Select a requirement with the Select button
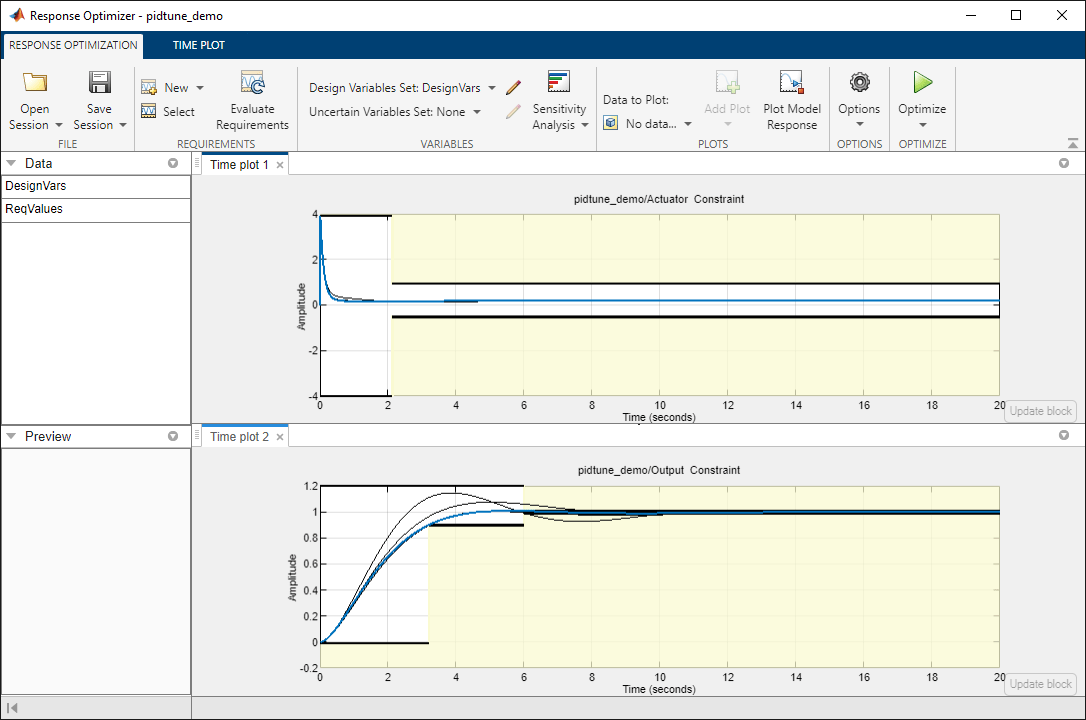The height and width of the screenshot is (720, 1086). click(168, 111)
